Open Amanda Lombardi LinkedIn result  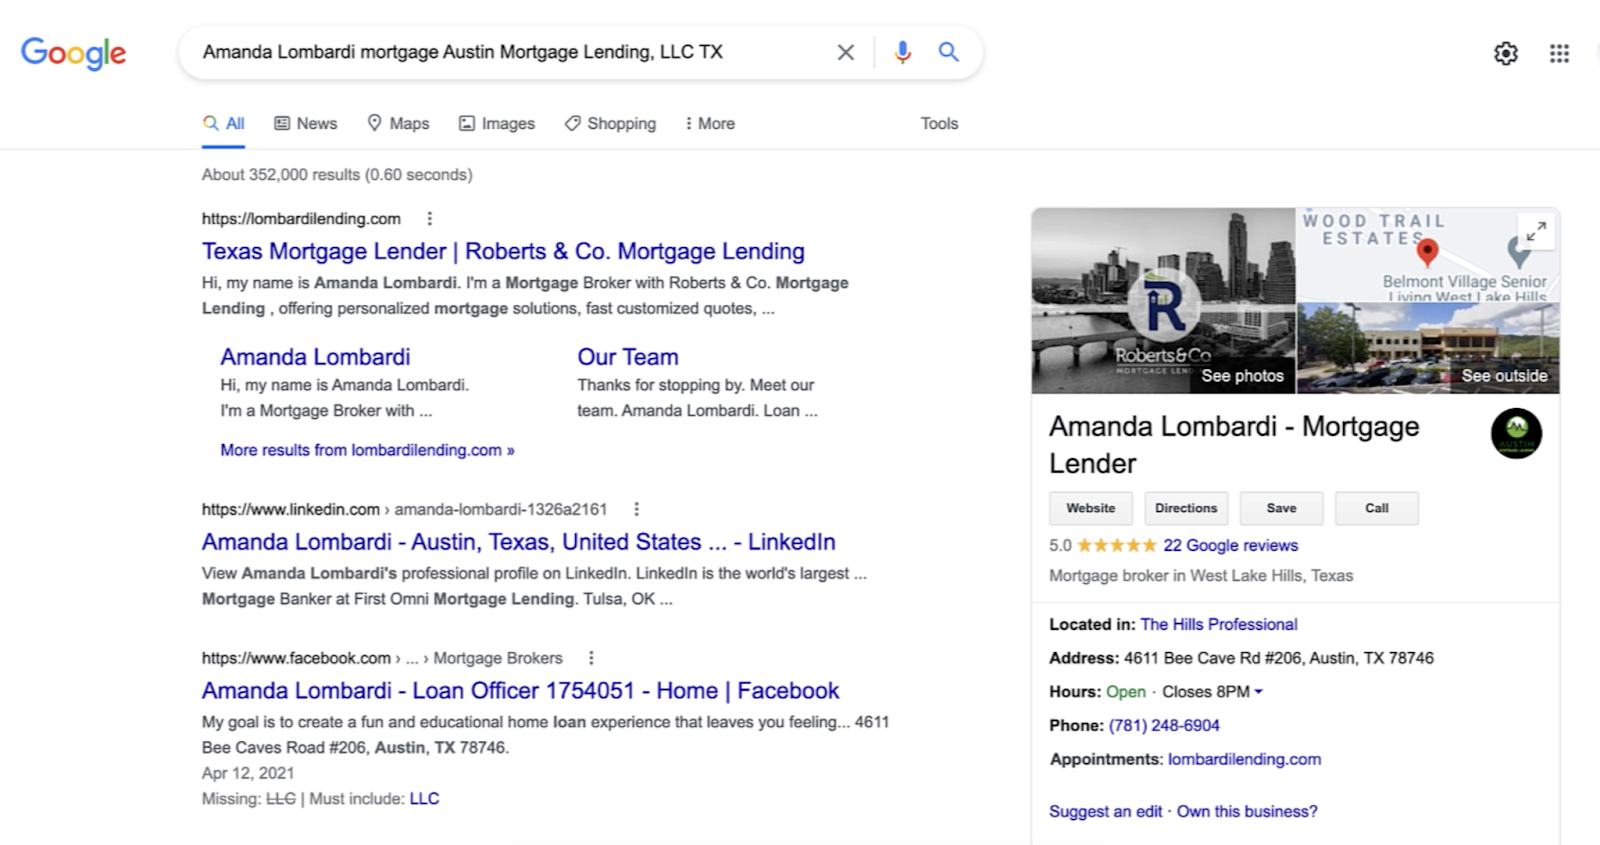[519, 542]
